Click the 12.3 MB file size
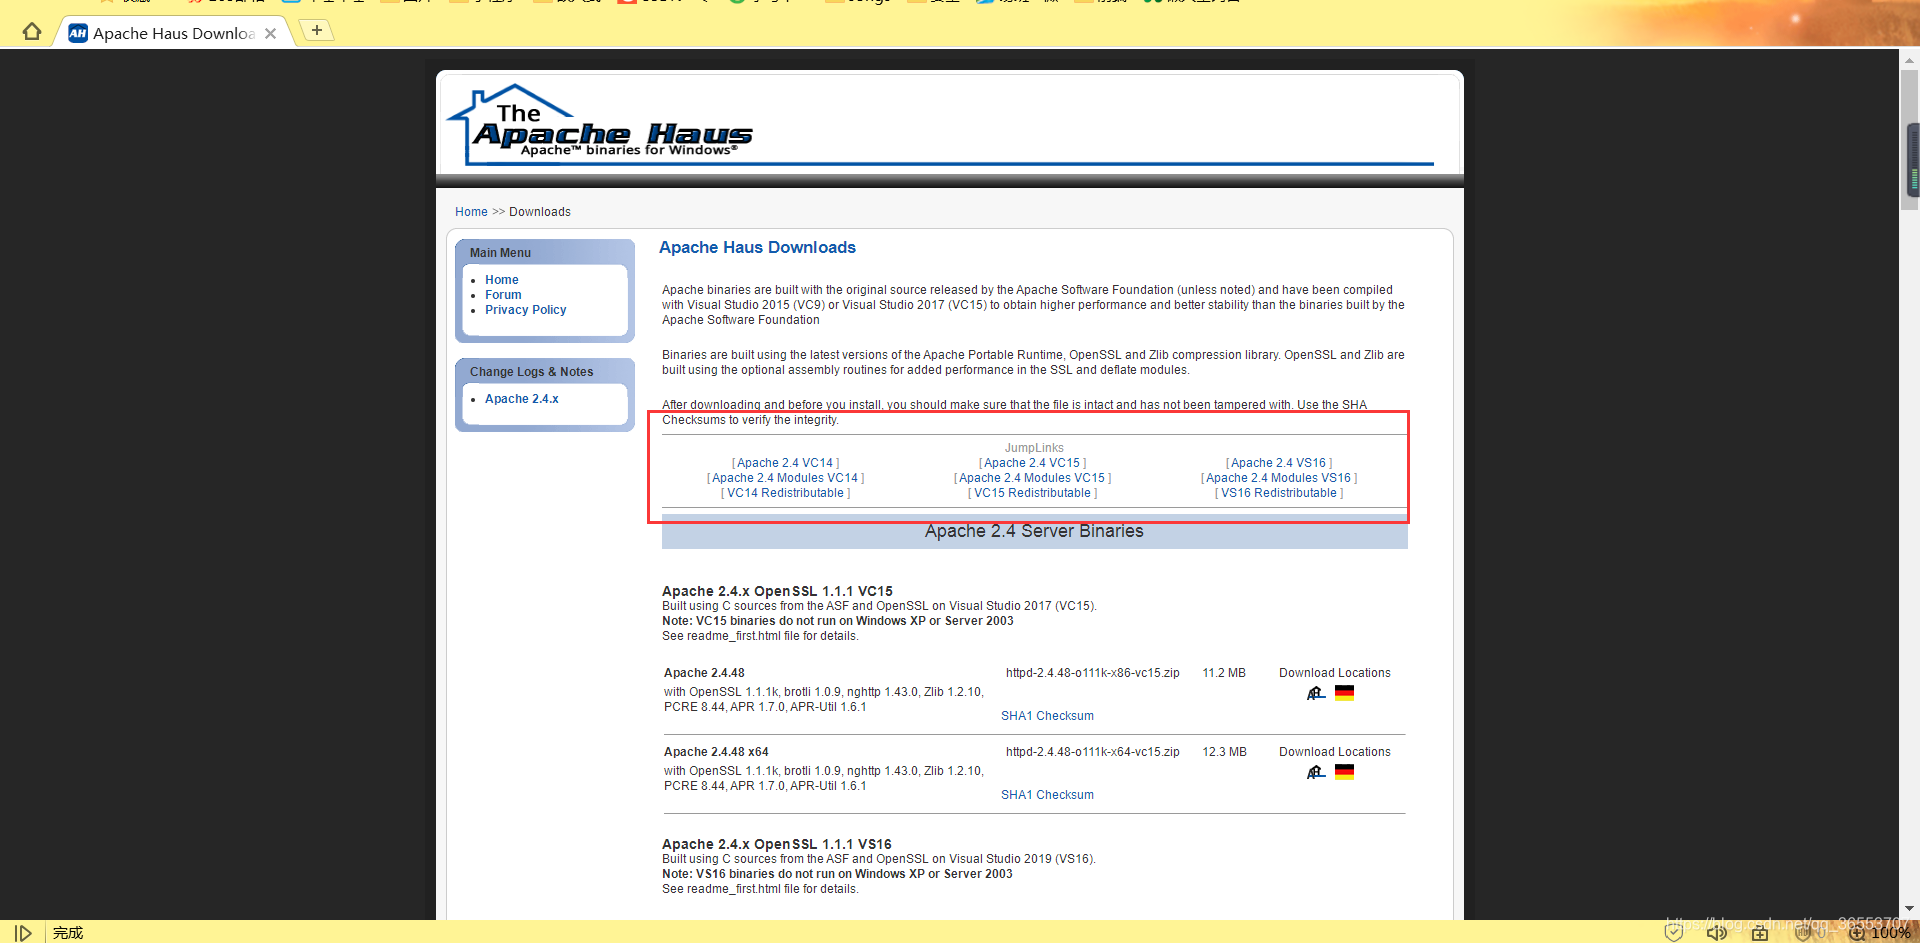 coord(1224,752)
